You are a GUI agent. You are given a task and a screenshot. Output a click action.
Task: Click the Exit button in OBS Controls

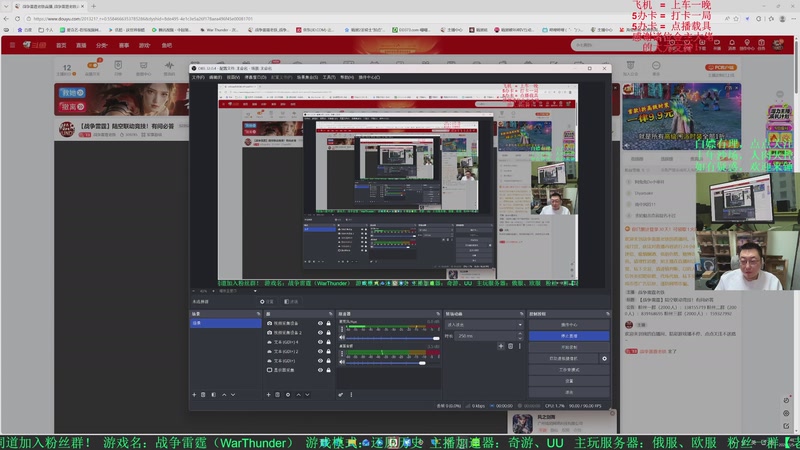coord(569,392)
